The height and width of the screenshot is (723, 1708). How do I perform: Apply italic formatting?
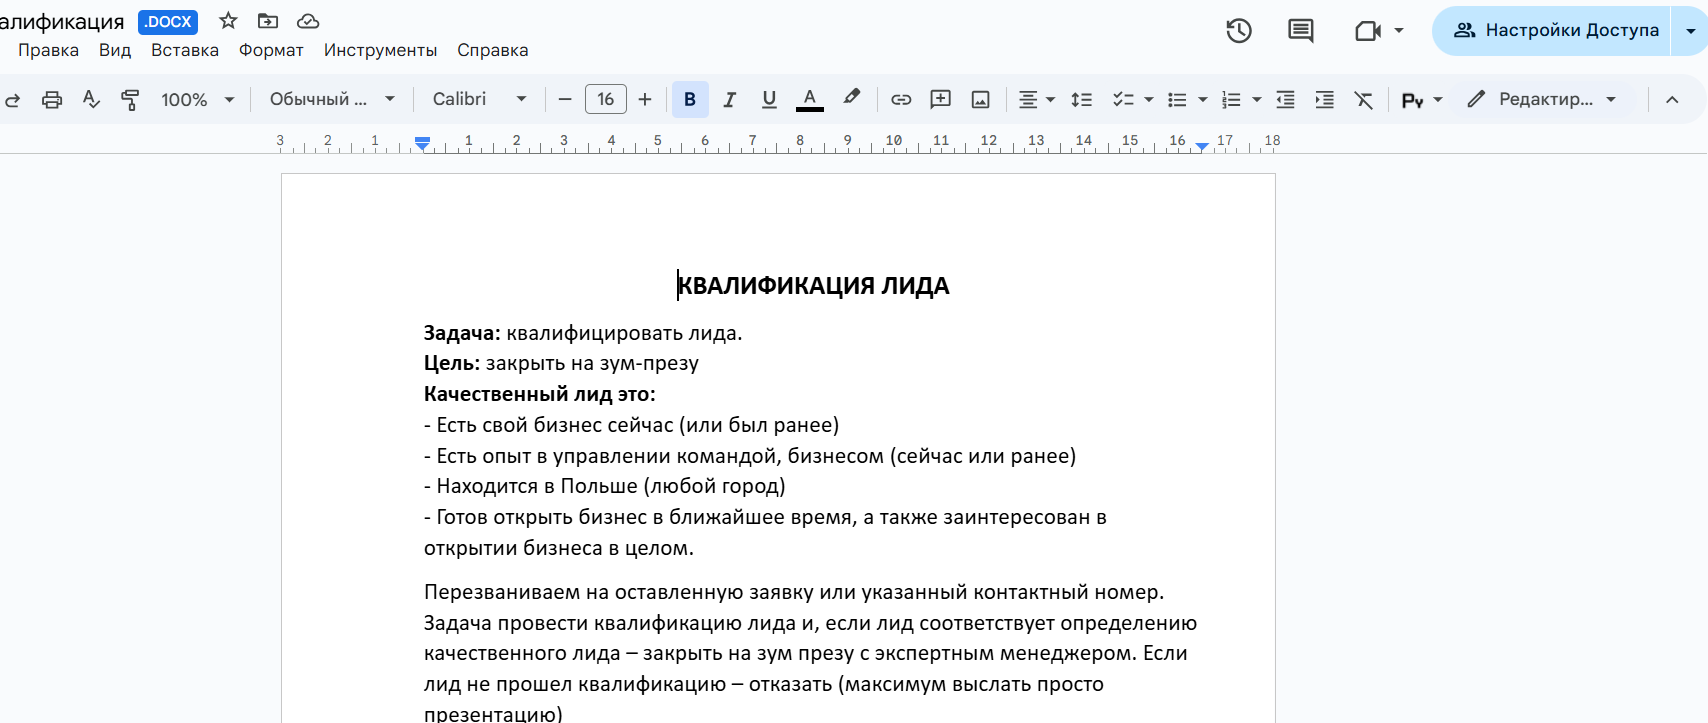pos(729,99)
